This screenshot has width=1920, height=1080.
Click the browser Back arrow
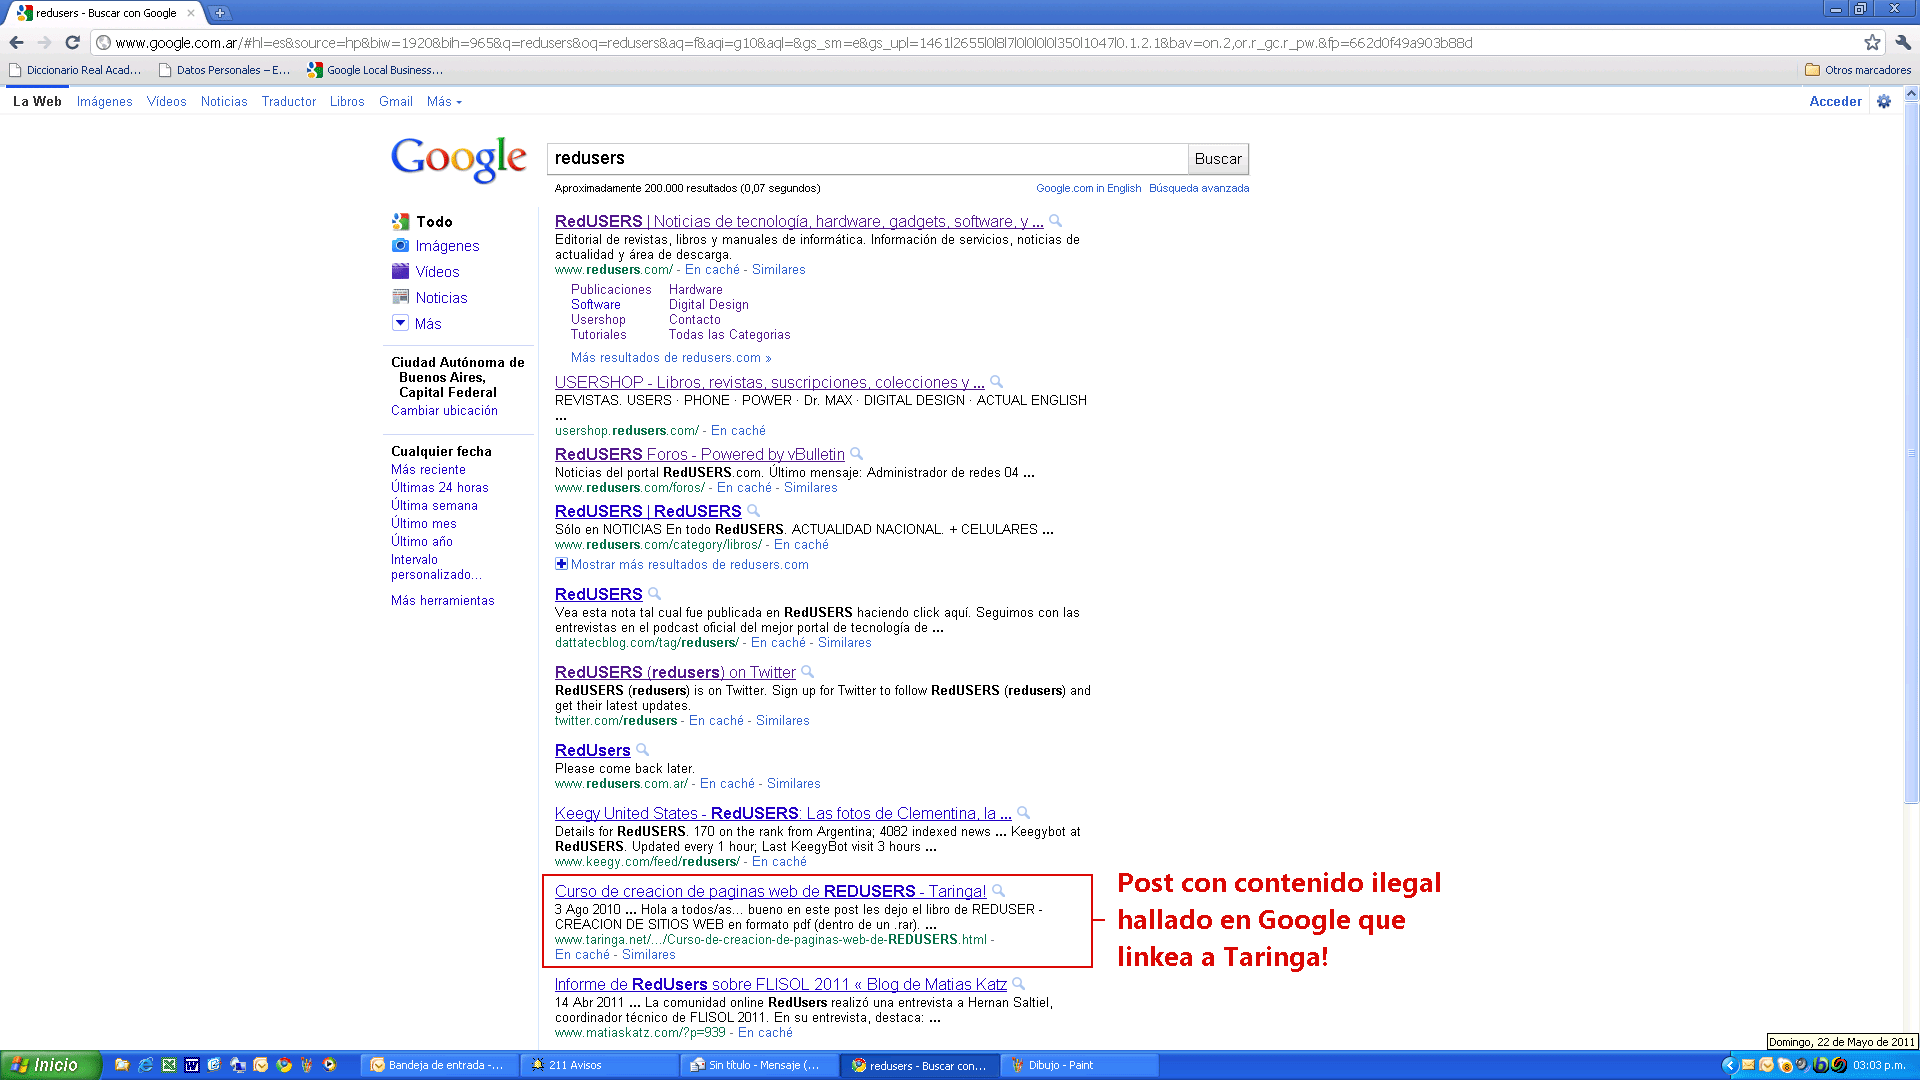point(16,42)
